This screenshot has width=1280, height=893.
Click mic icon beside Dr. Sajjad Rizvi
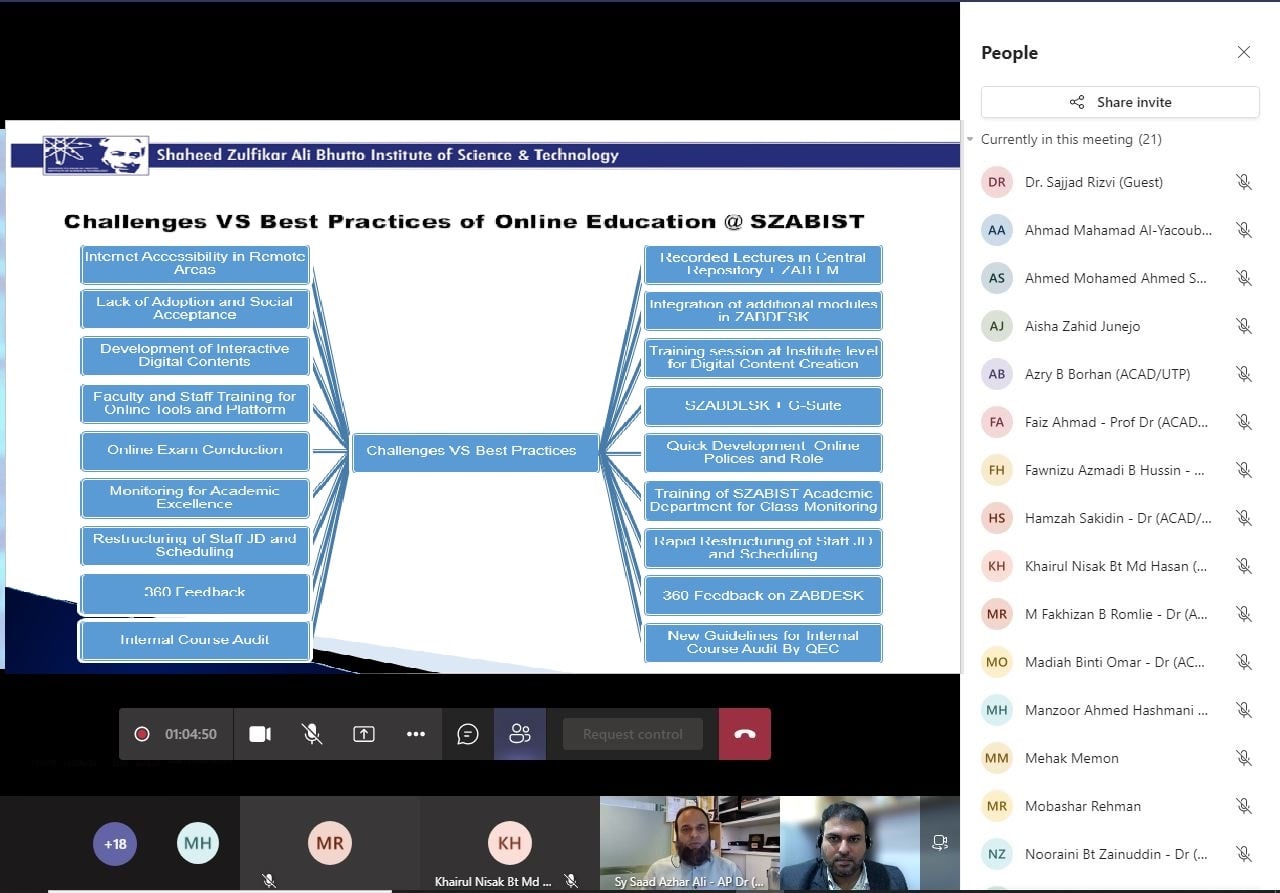[1243, 182]
